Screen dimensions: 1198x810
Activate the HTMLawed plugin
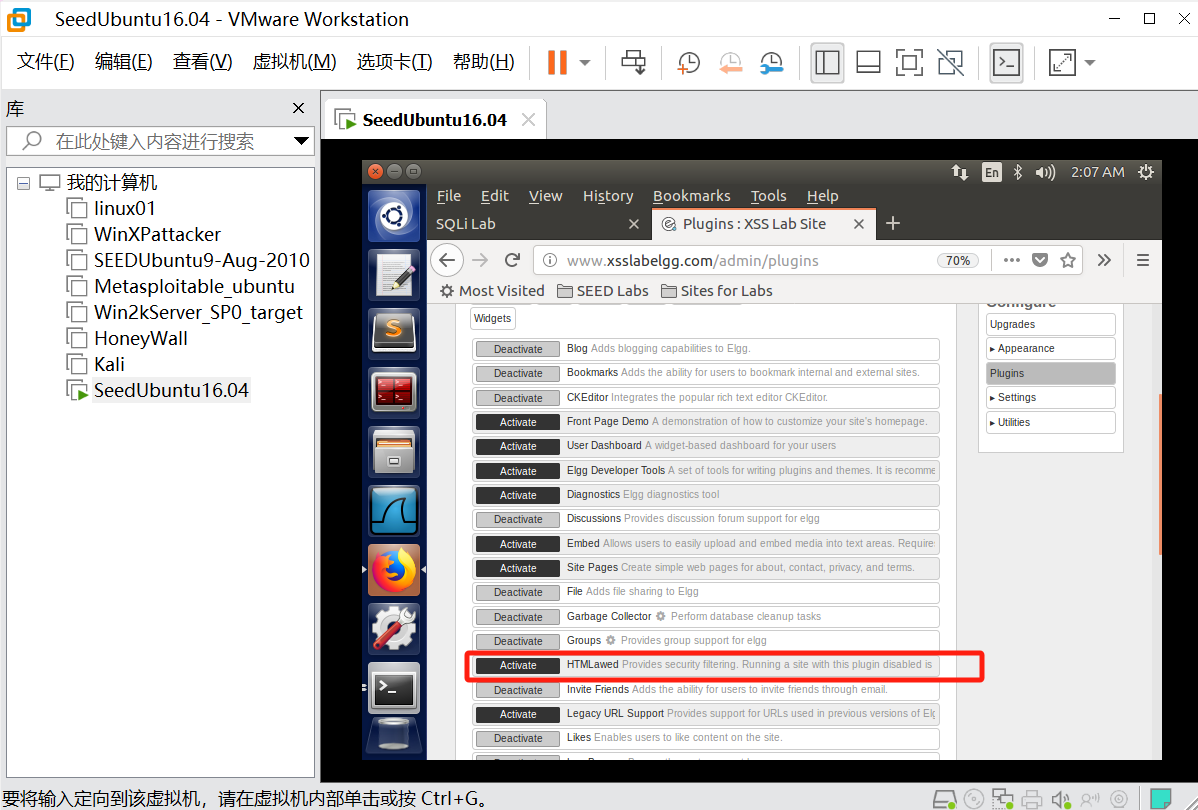[x=518, y=666]
